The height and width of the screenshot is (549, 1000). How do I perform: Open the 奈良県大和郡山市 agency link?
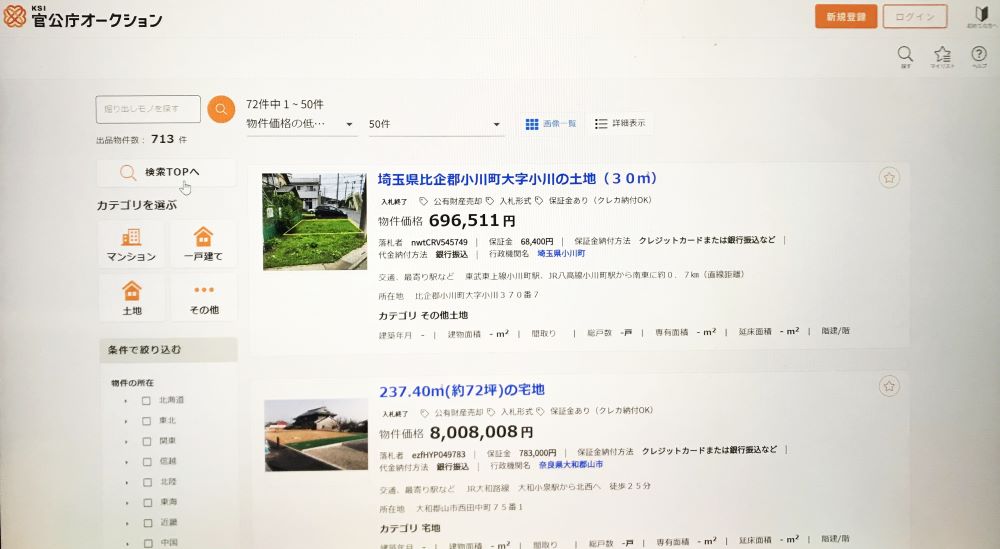tap(571, 465)
